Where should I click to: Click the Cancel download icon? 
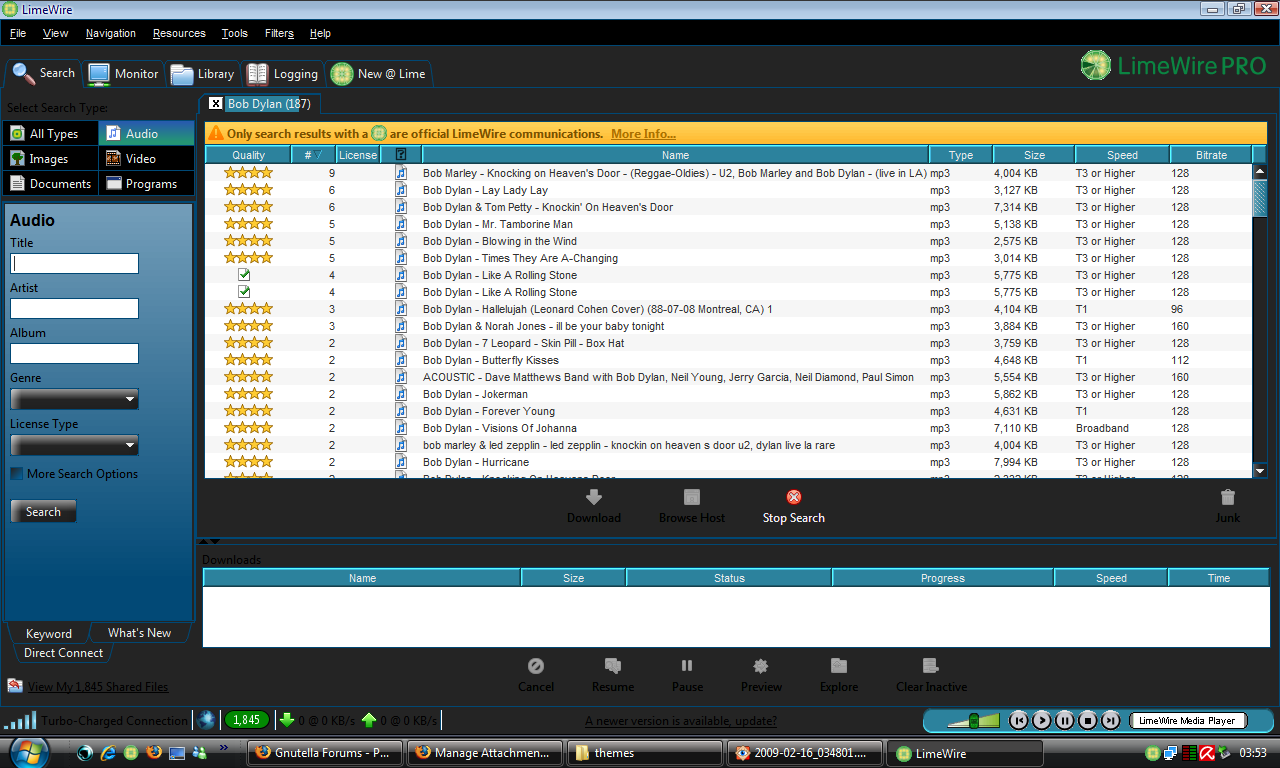coord(536,666)
